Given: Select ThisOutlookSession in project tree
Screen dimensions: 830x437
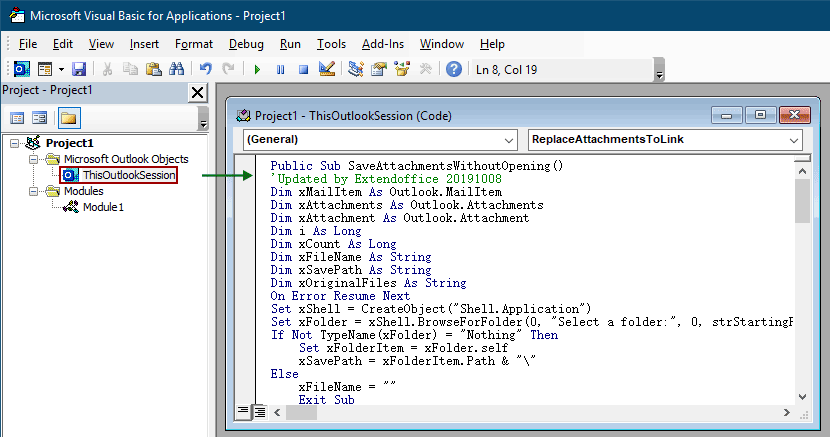Looking at the screenshot, I should [128, 175].
